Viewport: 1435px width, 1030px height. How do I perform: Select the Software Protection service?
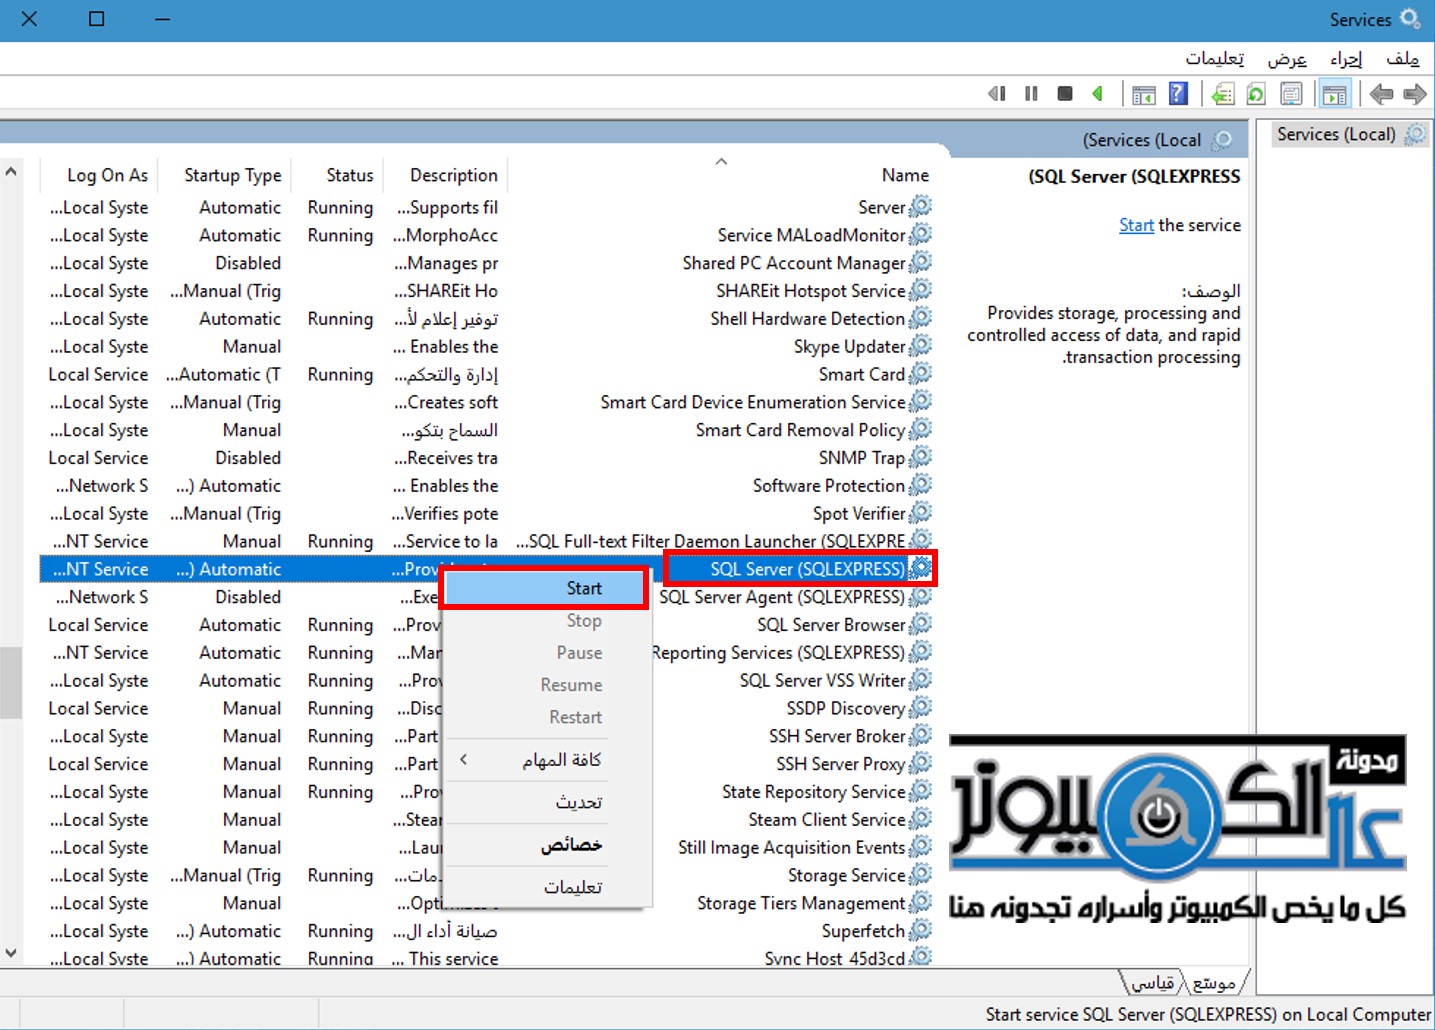pyautogui.click(x=828, y=485)
